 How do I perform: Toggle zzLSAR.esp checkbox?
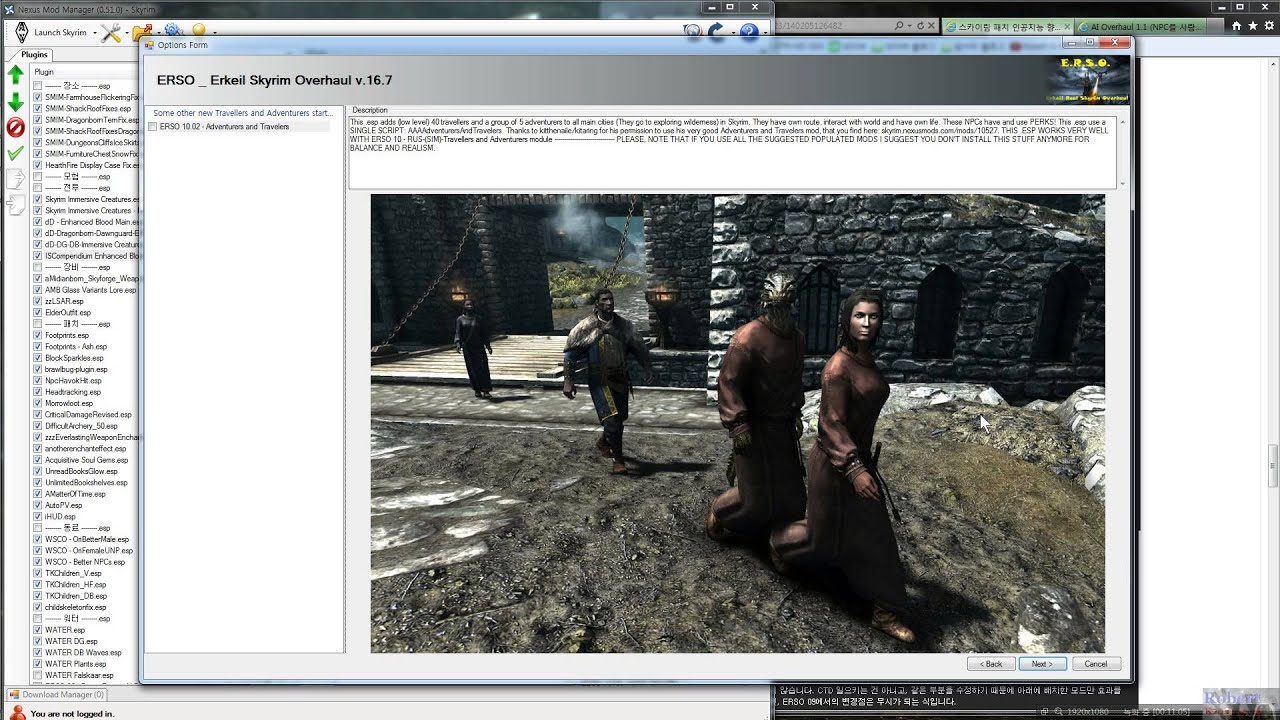pos(38,301)
